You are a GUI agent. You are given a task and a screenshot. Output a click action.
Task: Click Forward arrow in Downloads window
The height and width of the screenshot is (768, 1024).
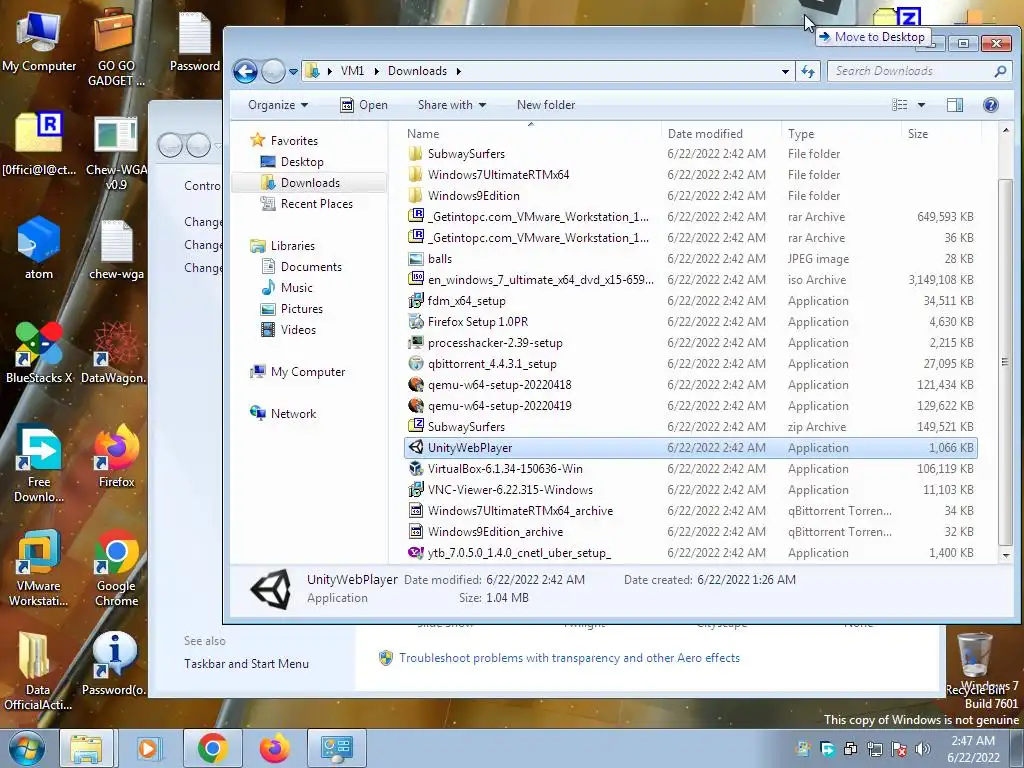click(x=273, y=71)
